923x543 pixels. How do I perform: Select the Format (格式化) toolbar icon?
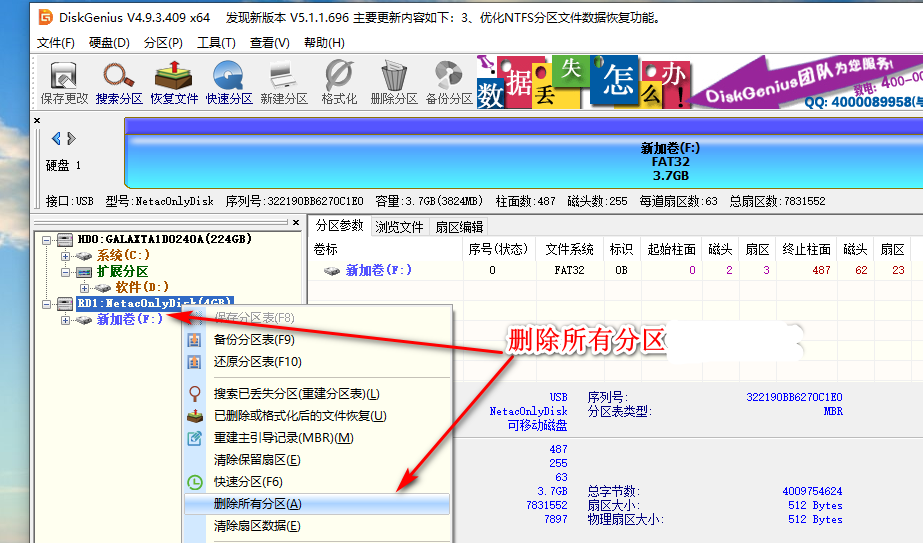[339, 82]
